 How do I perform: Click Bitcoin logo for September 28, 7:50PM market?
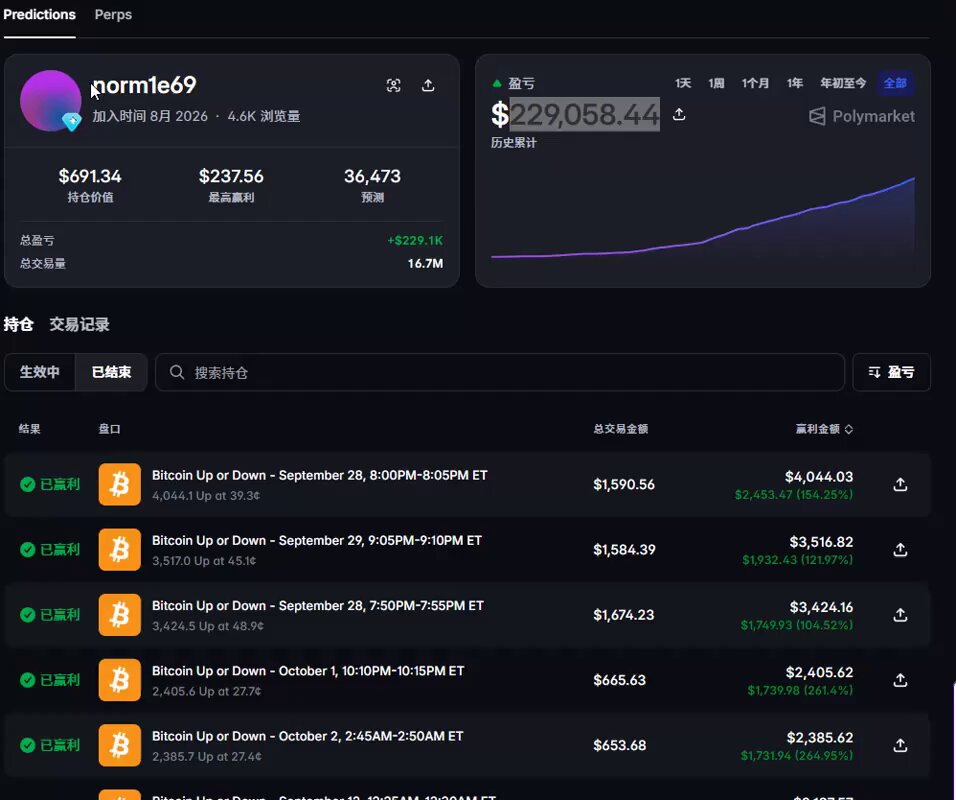coord(120,615)
